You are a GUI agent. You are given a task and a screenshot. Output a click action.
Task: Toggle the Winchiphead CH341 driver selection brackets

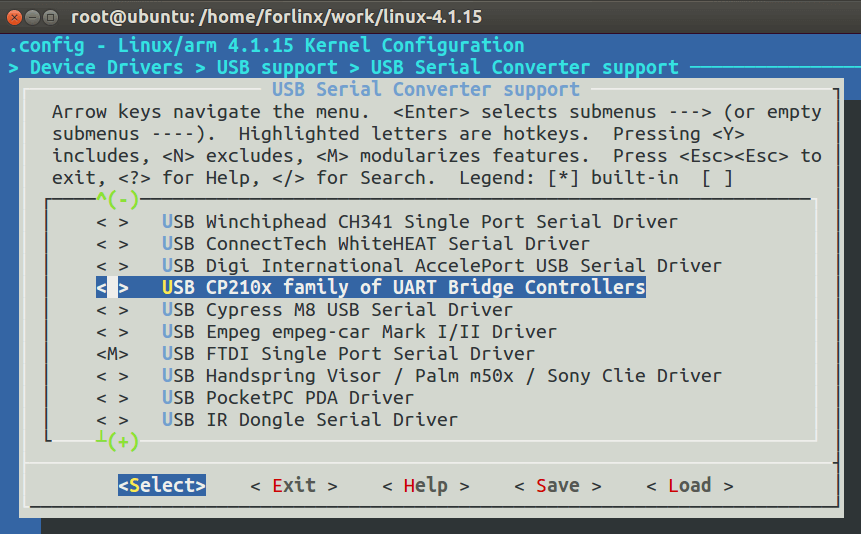point(113,222)
